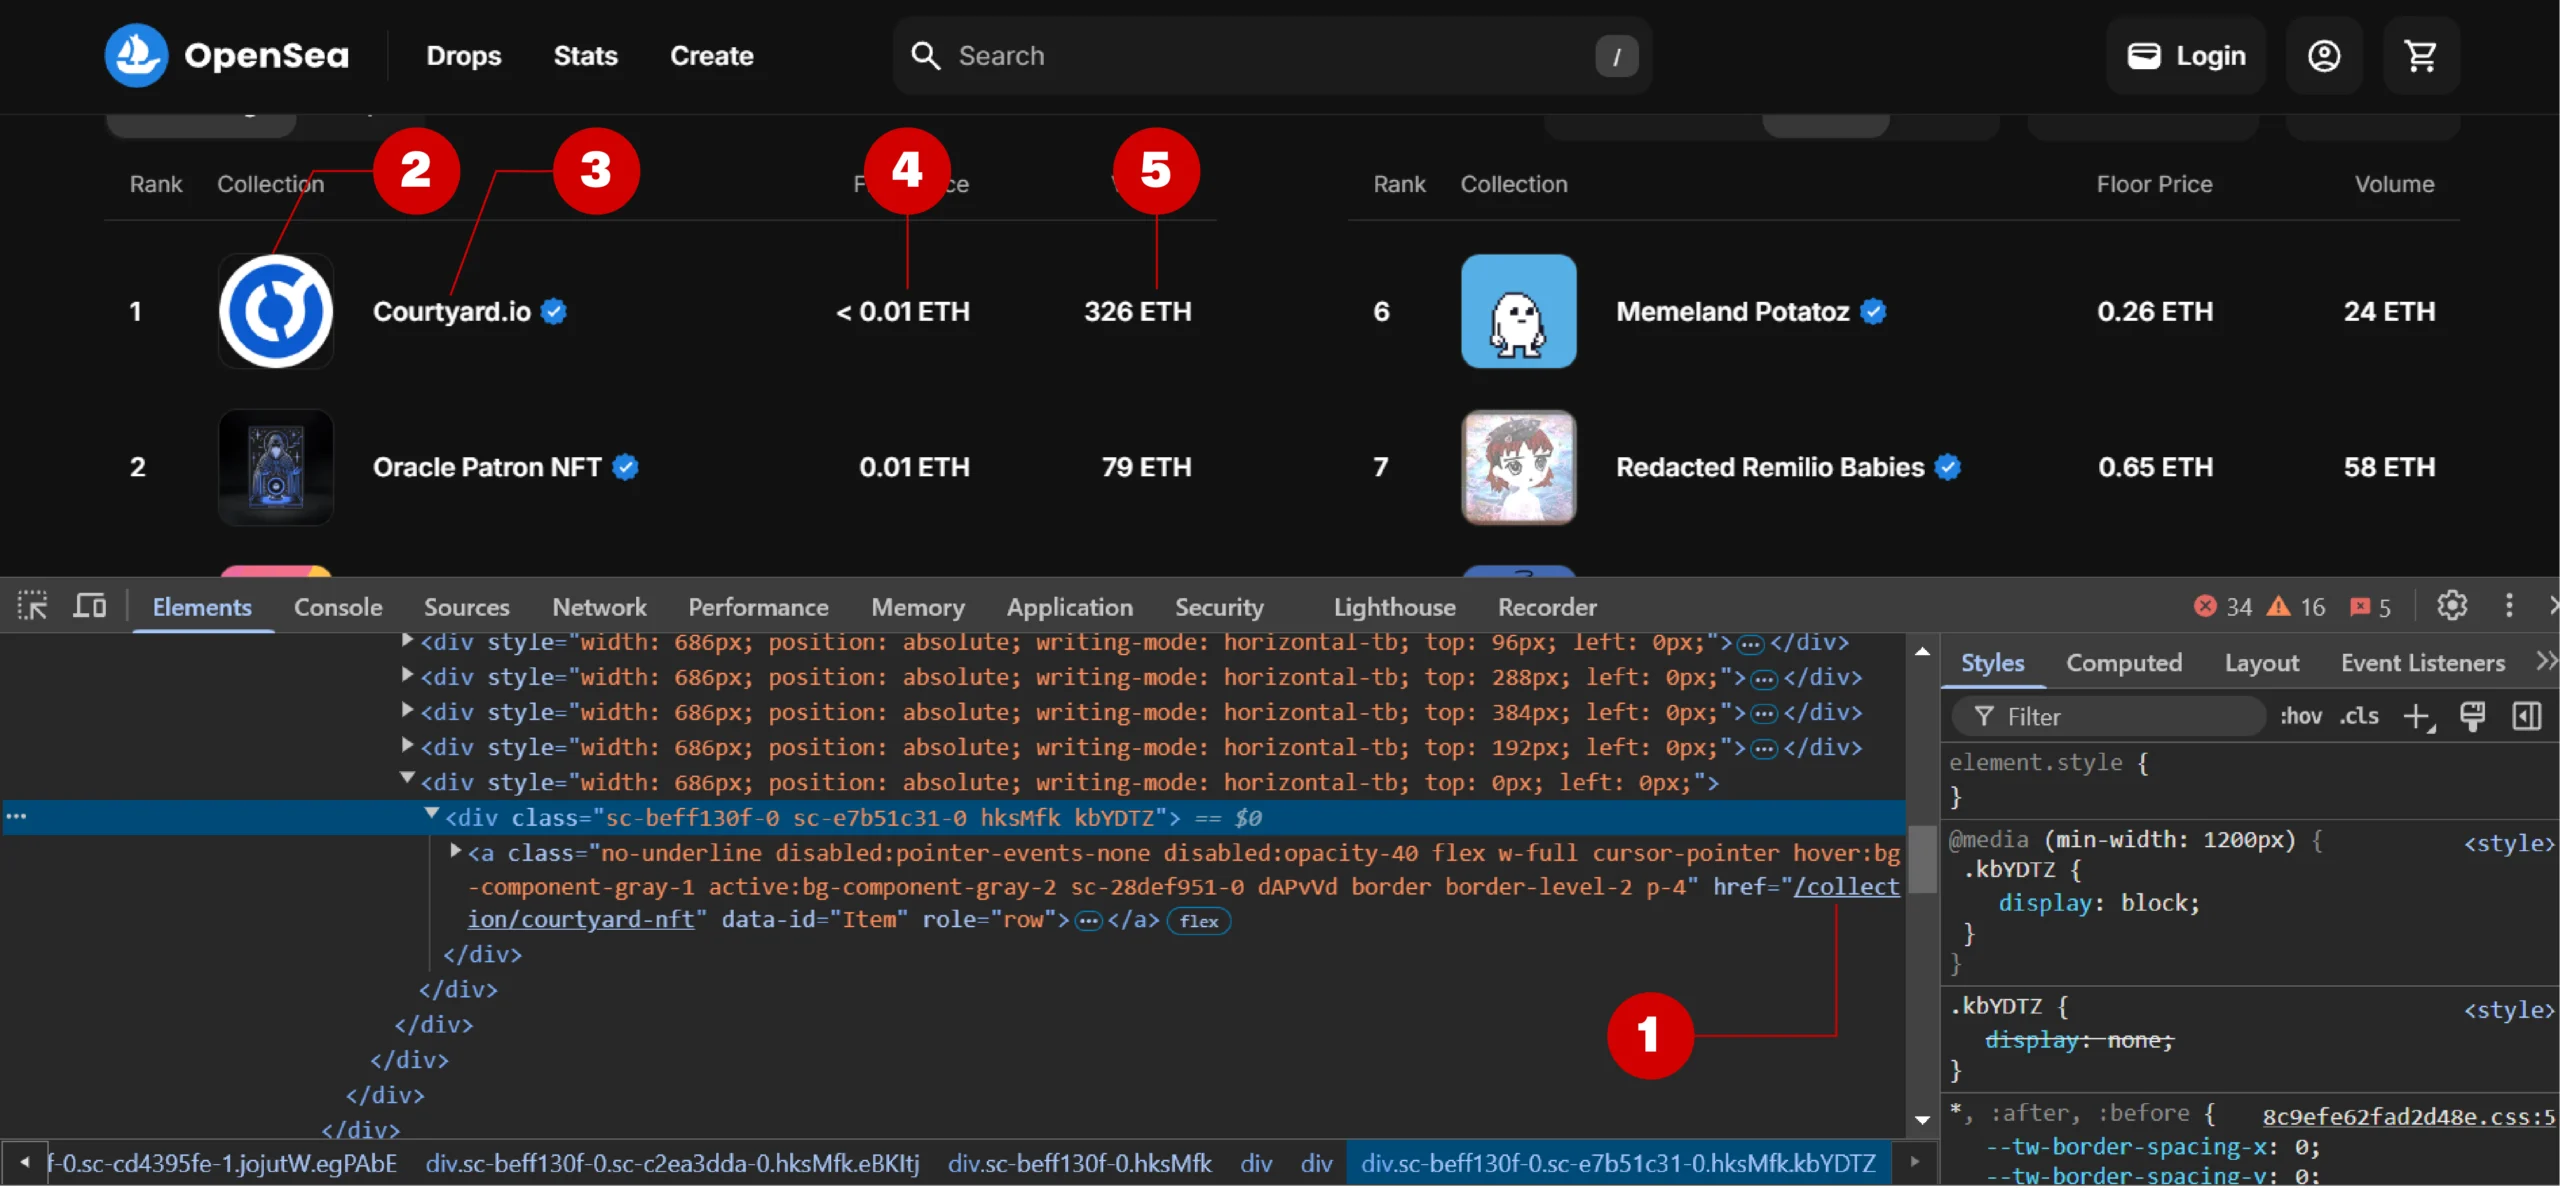Switch to the Console tab
2560x1190 pixels.
pos(338,607)
